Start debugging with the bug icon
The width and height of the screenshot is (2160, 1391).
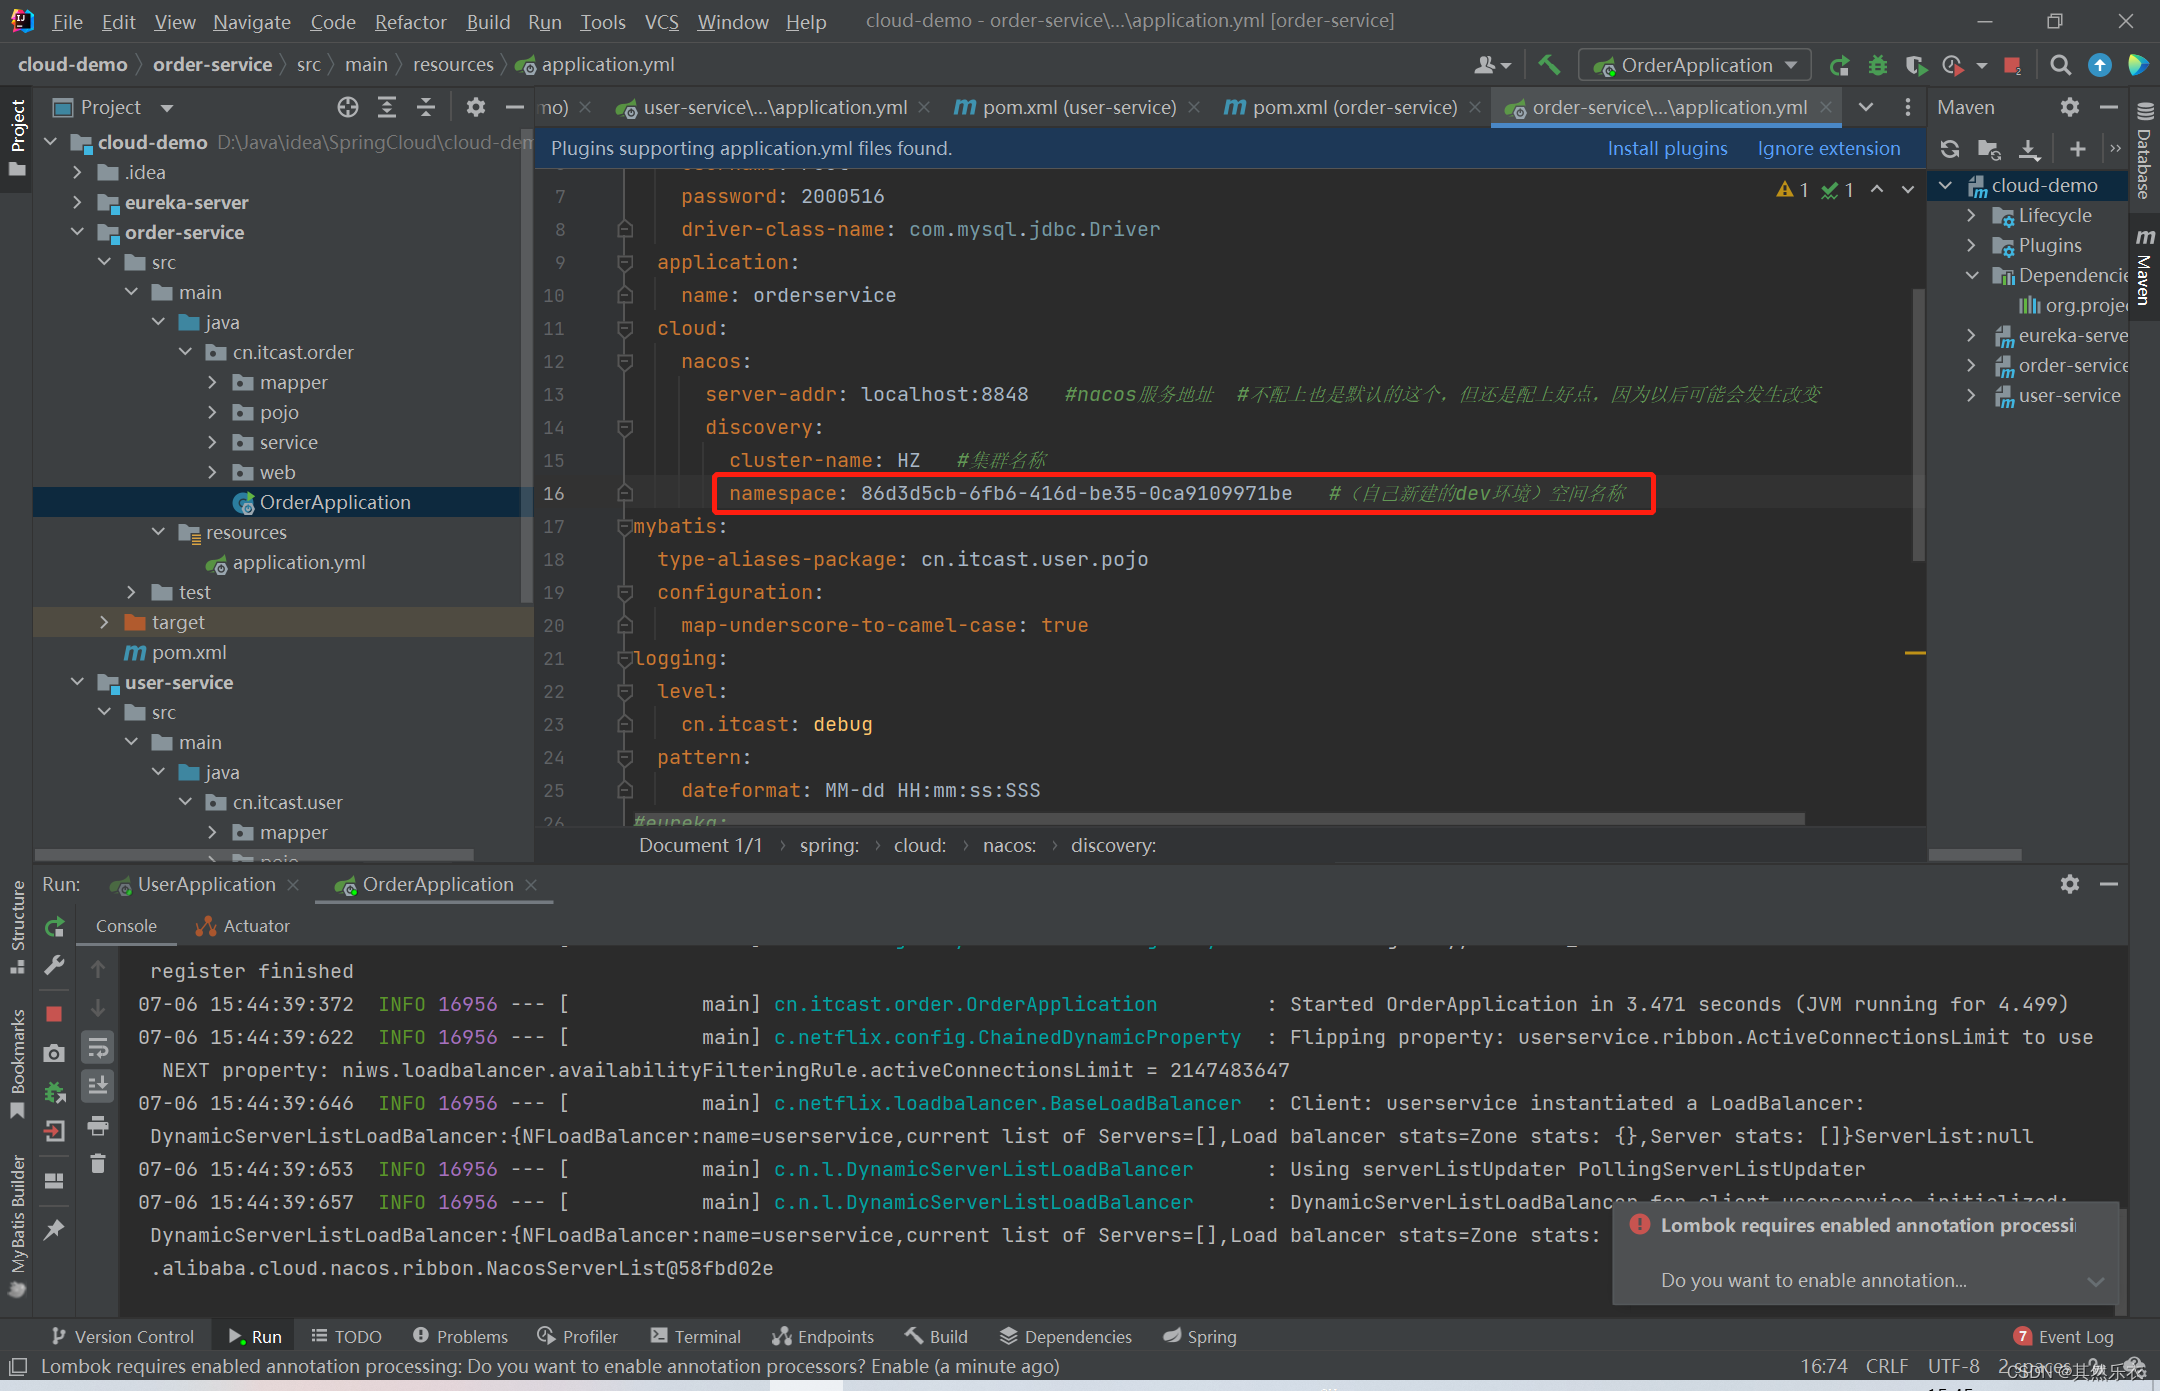click(x=1878, y=65)
